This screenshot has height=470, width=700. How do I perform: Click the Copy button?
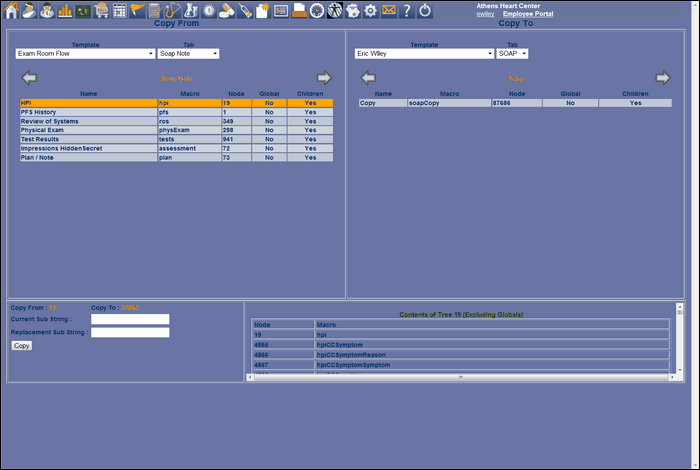(21, 345)
